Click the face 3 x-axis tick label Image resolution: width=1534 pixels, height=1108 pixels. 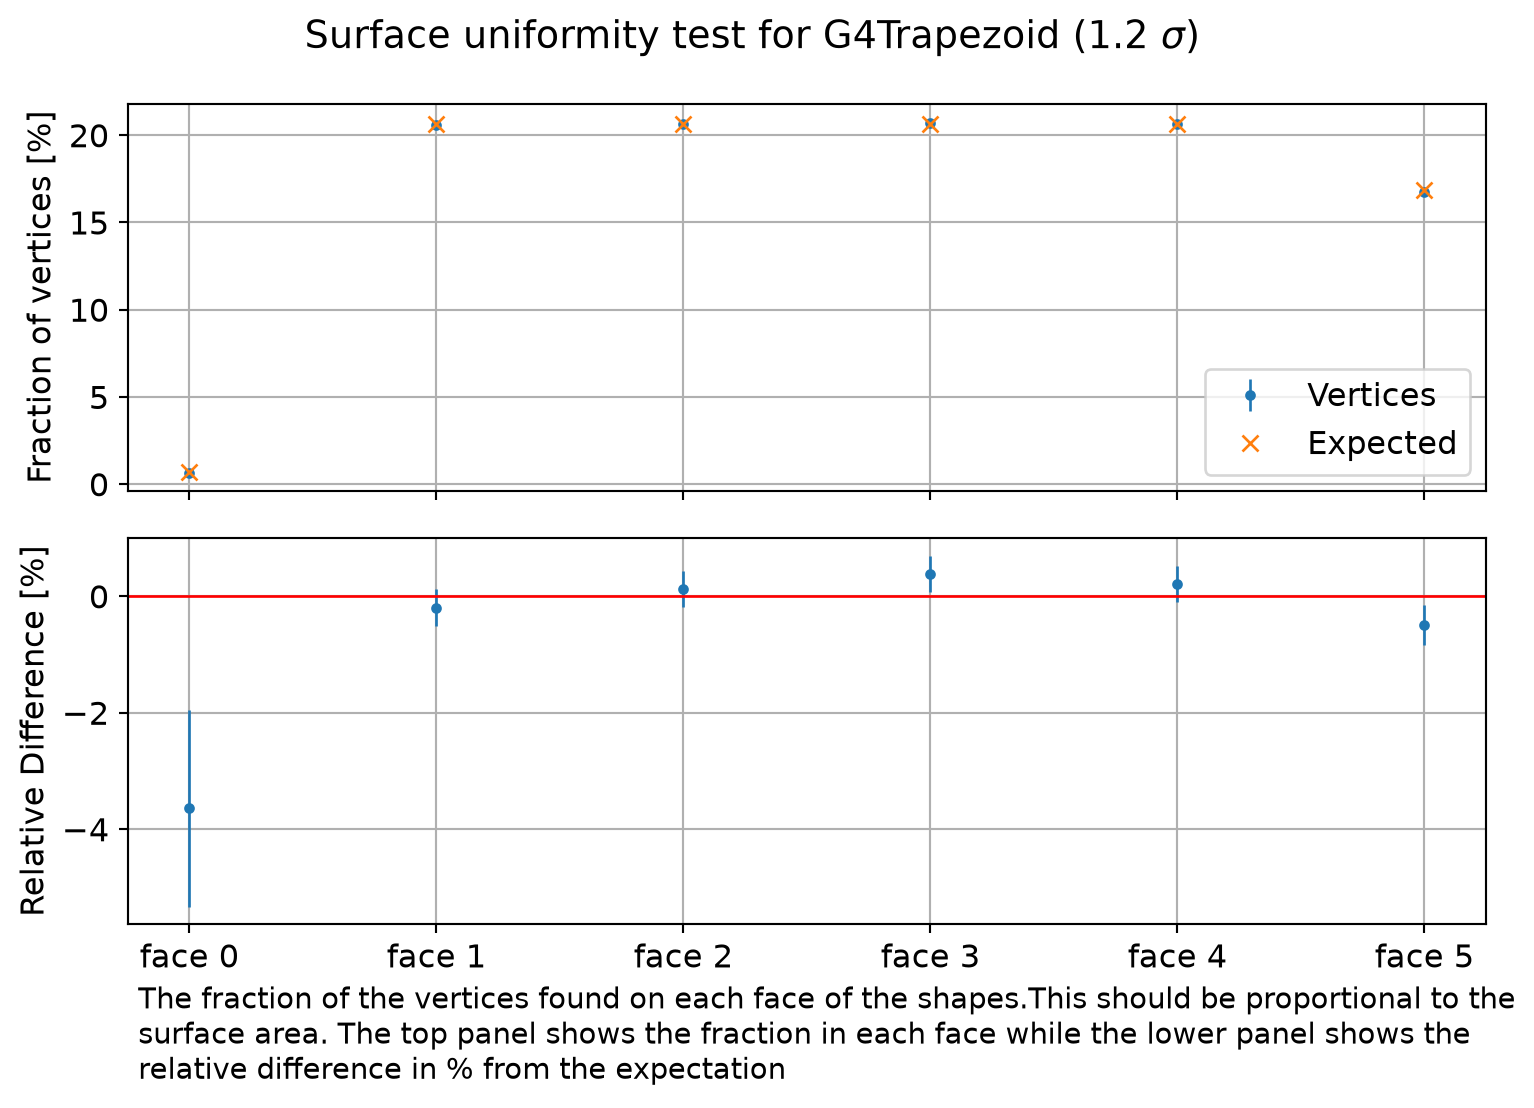[930, 957]
